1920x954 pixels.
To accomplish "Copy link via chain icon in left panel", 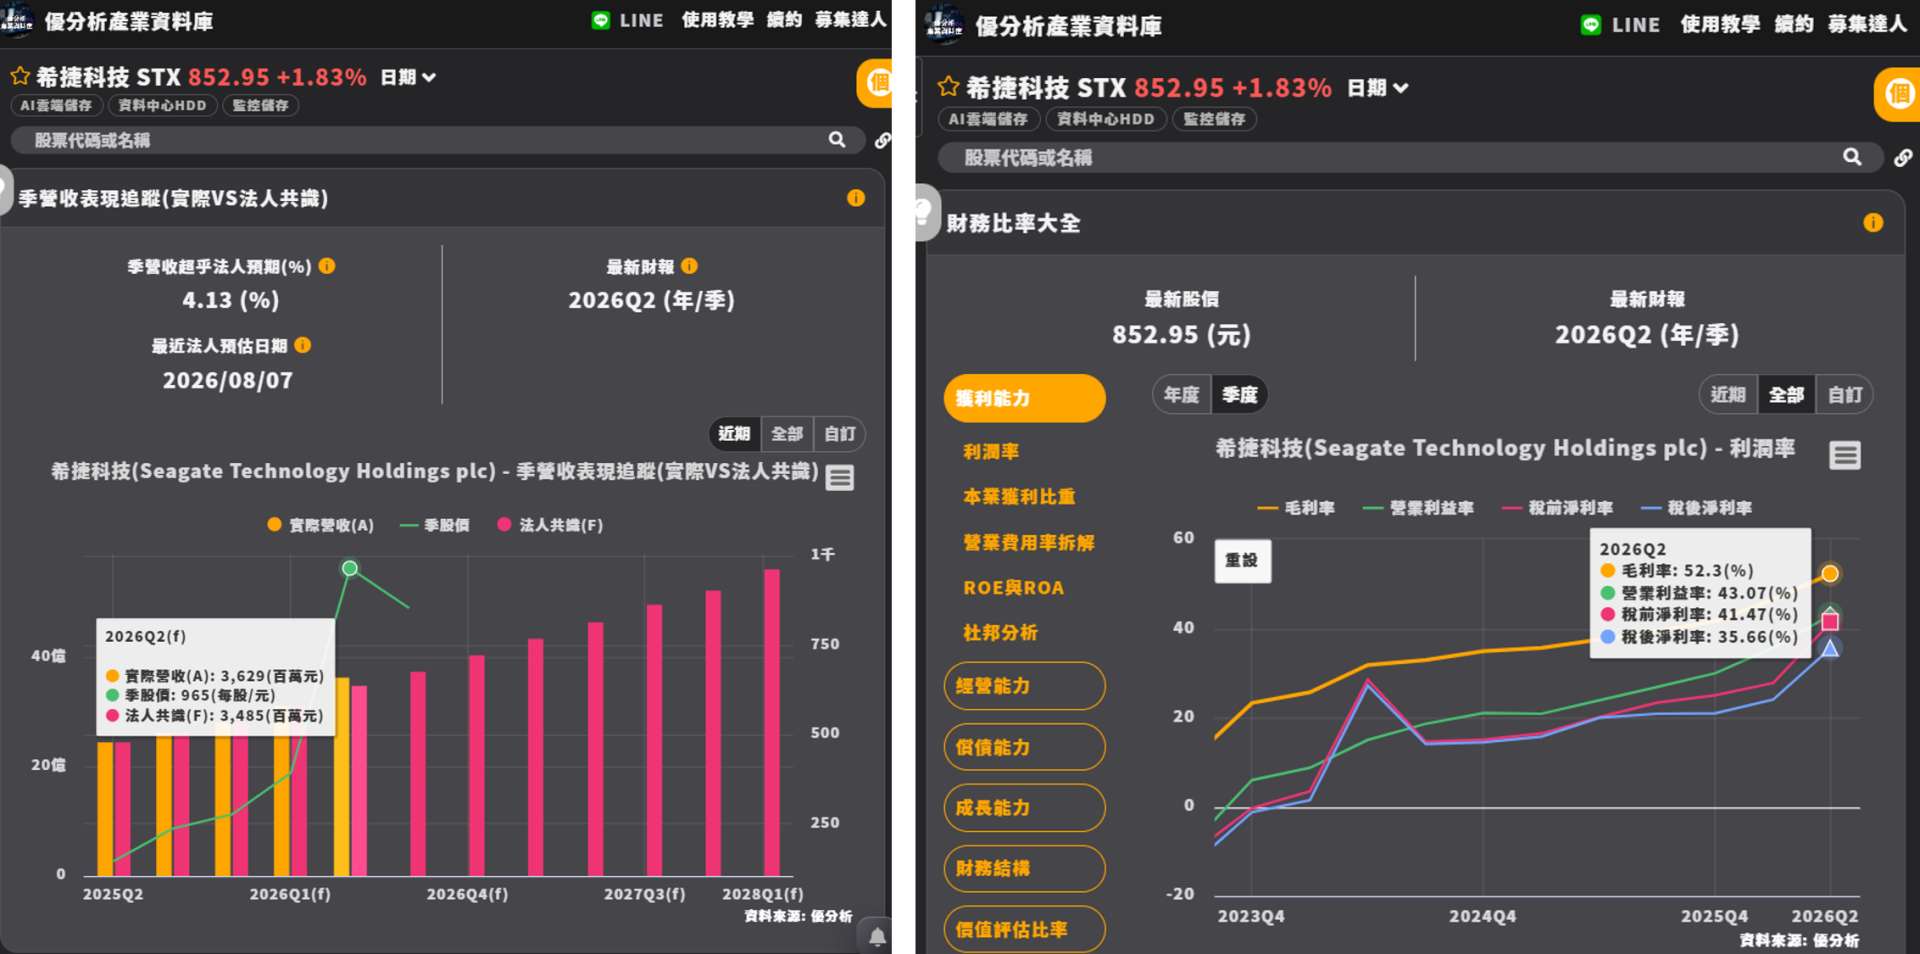I will pyautogui.click(x=882, y=140).
